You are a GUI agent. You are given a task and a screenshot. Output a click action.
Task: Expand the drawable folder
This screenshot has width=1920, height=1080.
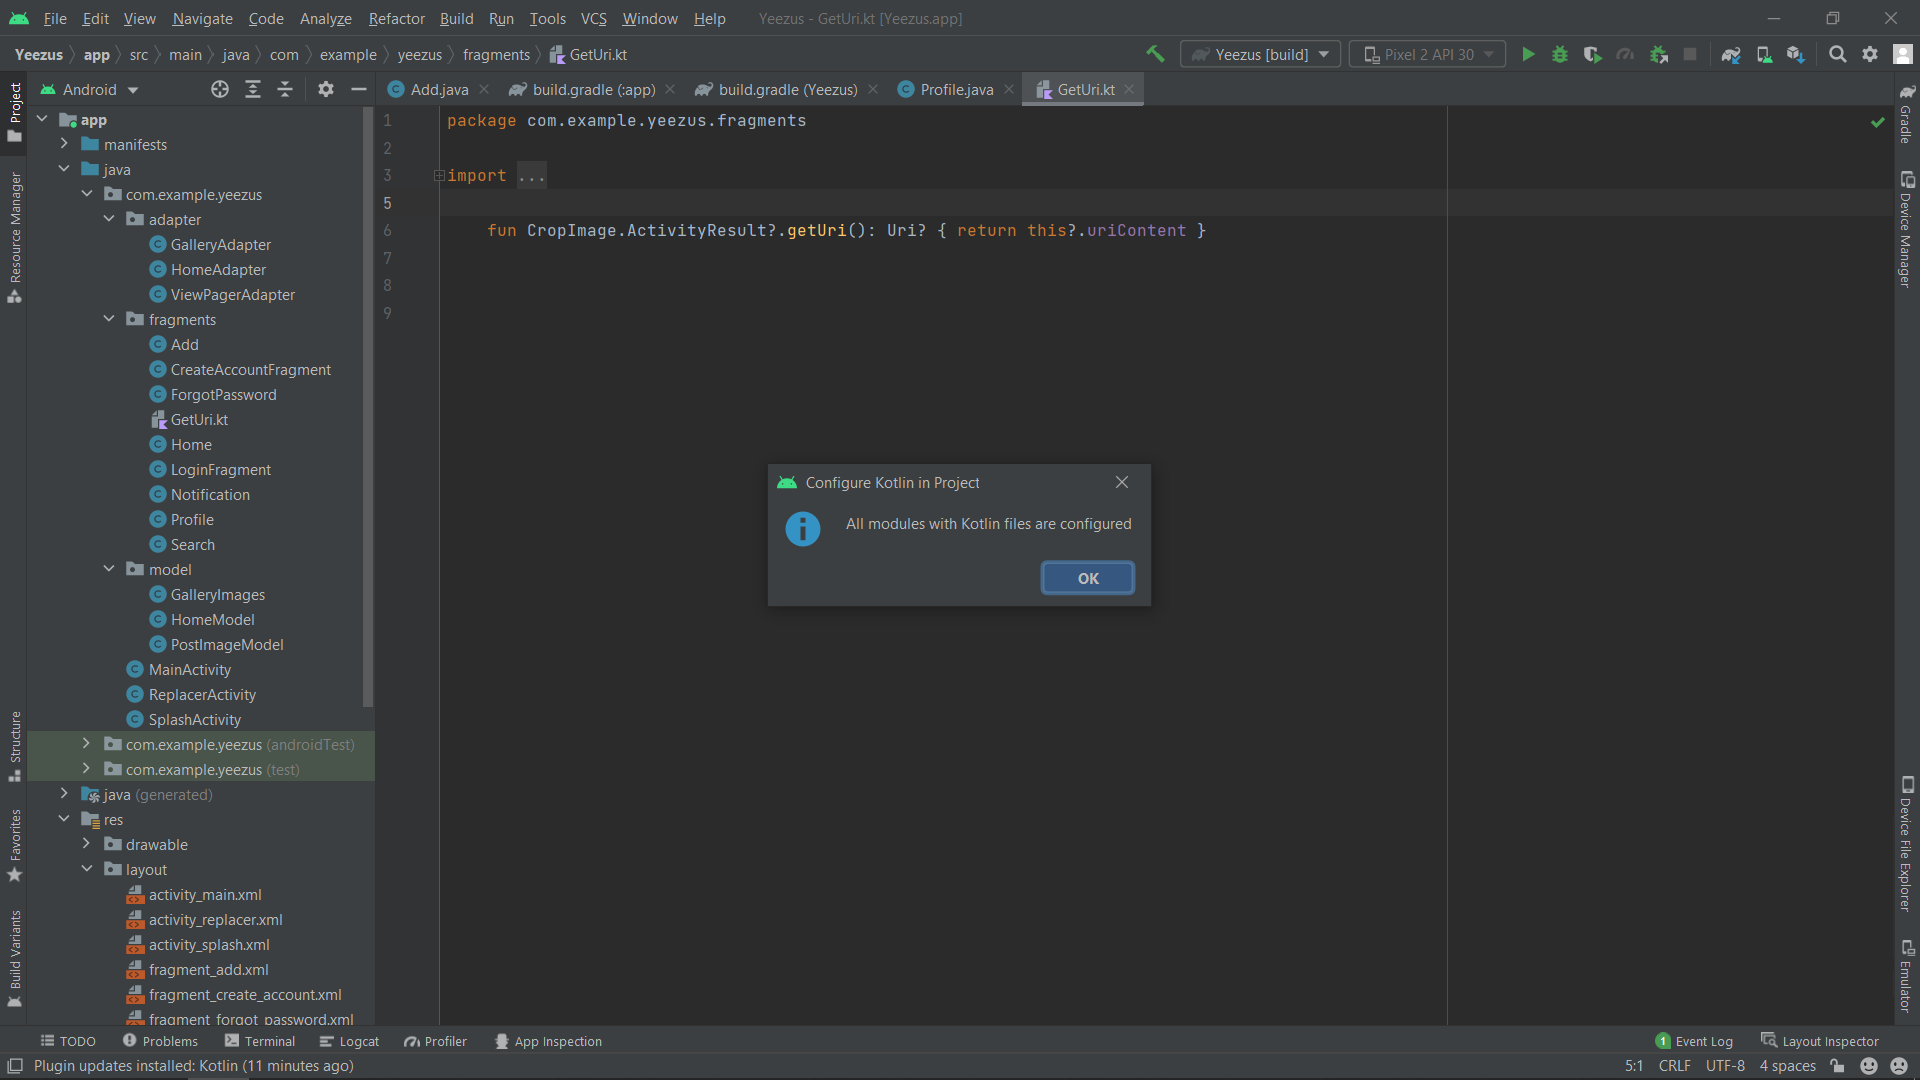[87, 844]
